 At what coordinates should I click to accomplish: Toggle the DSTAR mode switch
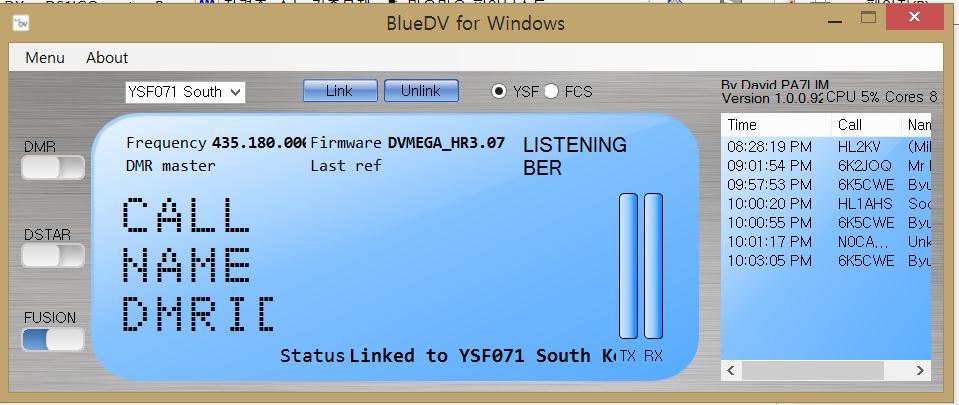click(x=53, y=255)
